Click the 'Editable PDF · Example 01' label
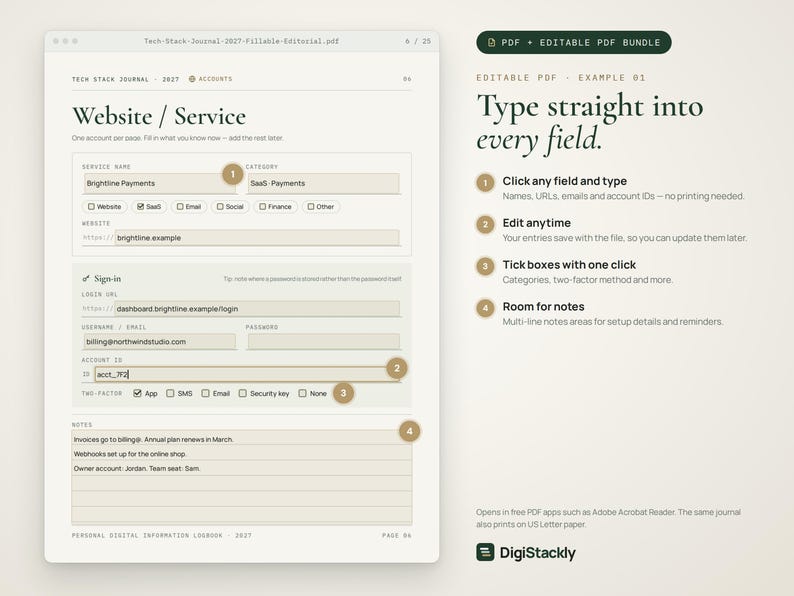The height and width of the screenshot is (596, 794). 561,77
